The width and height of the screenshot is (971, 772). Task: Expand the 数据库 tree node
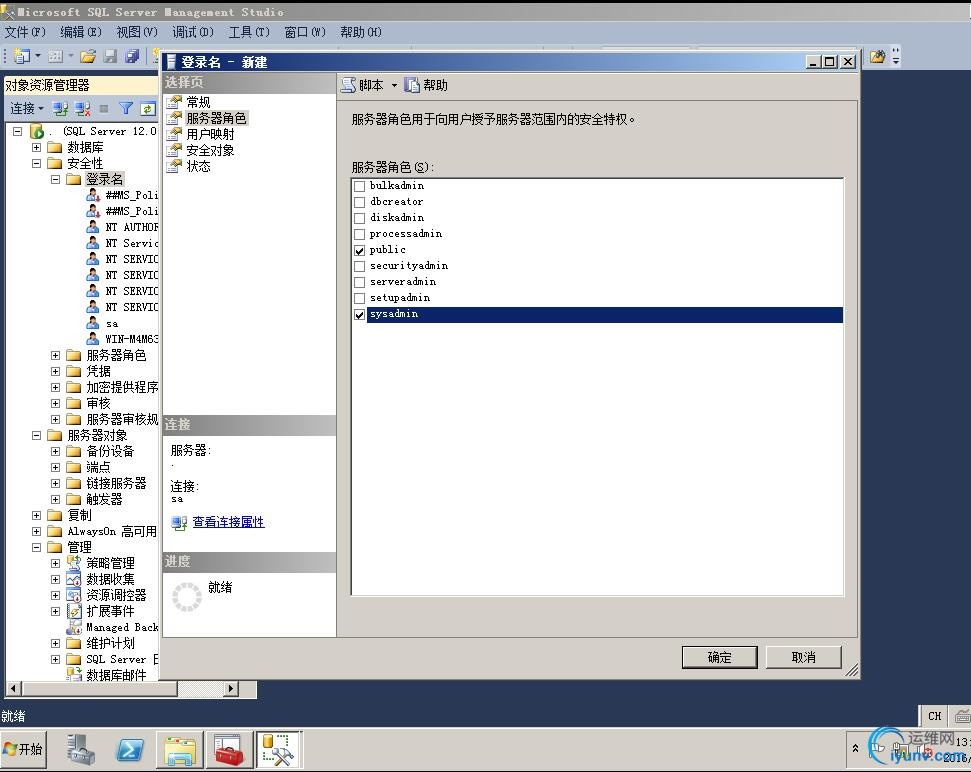coord(37,147)
